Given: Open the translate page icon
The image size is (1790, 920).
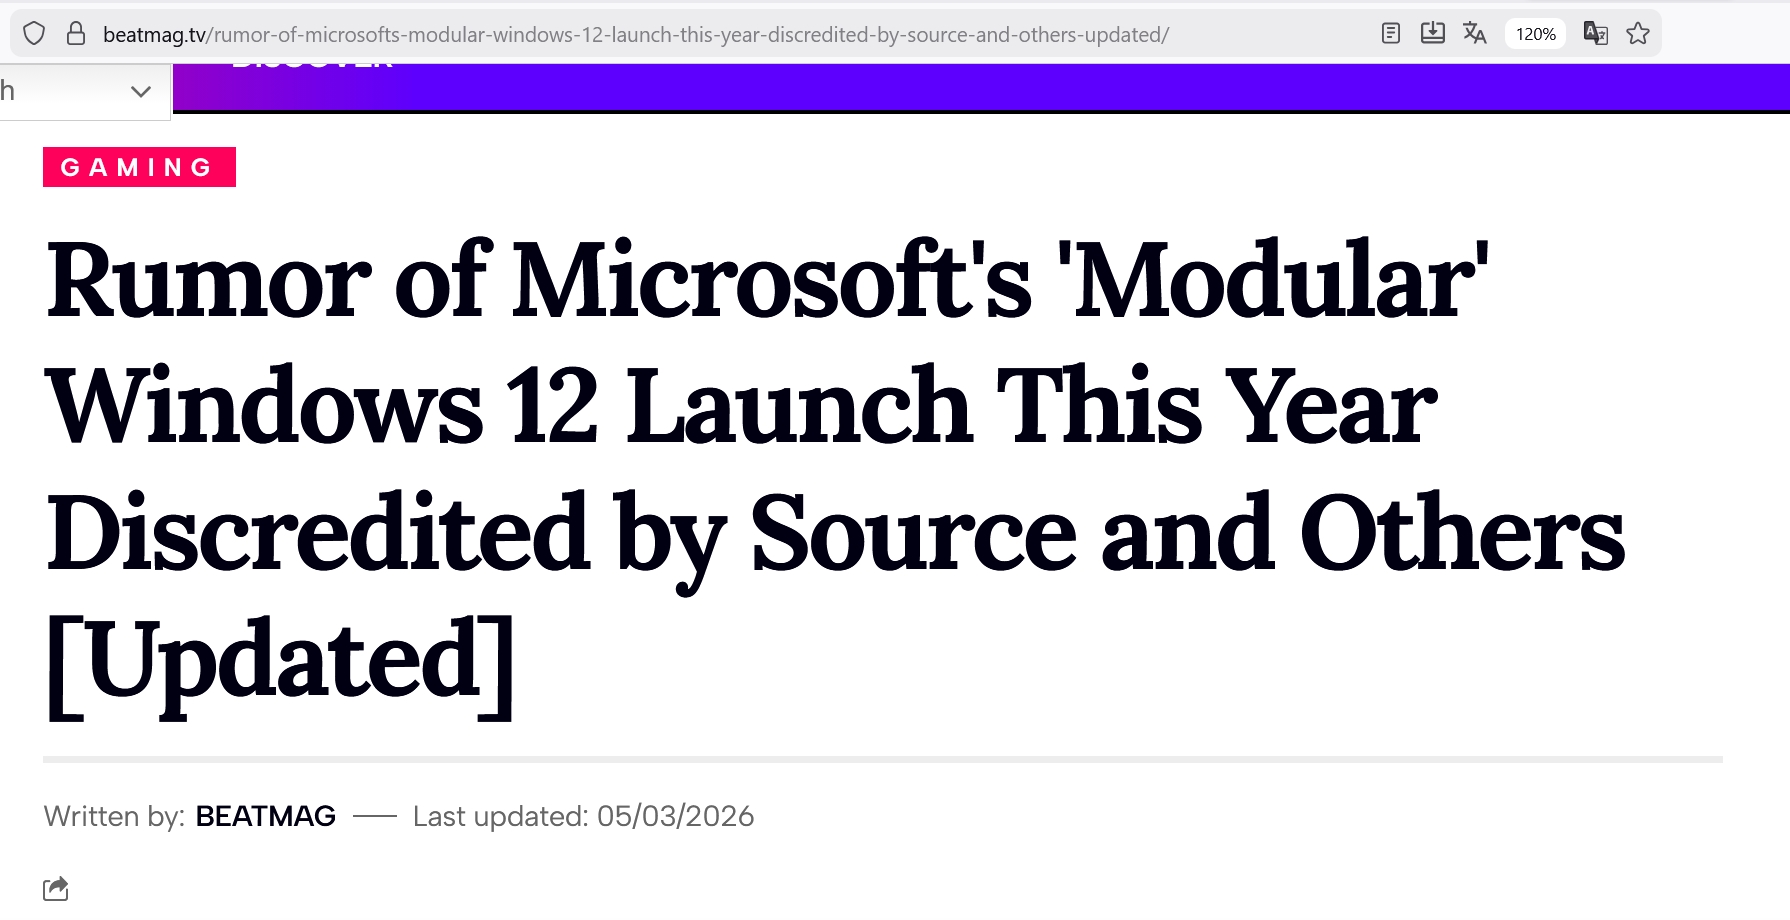Looking at the screenshot, I should (1474, 34).
